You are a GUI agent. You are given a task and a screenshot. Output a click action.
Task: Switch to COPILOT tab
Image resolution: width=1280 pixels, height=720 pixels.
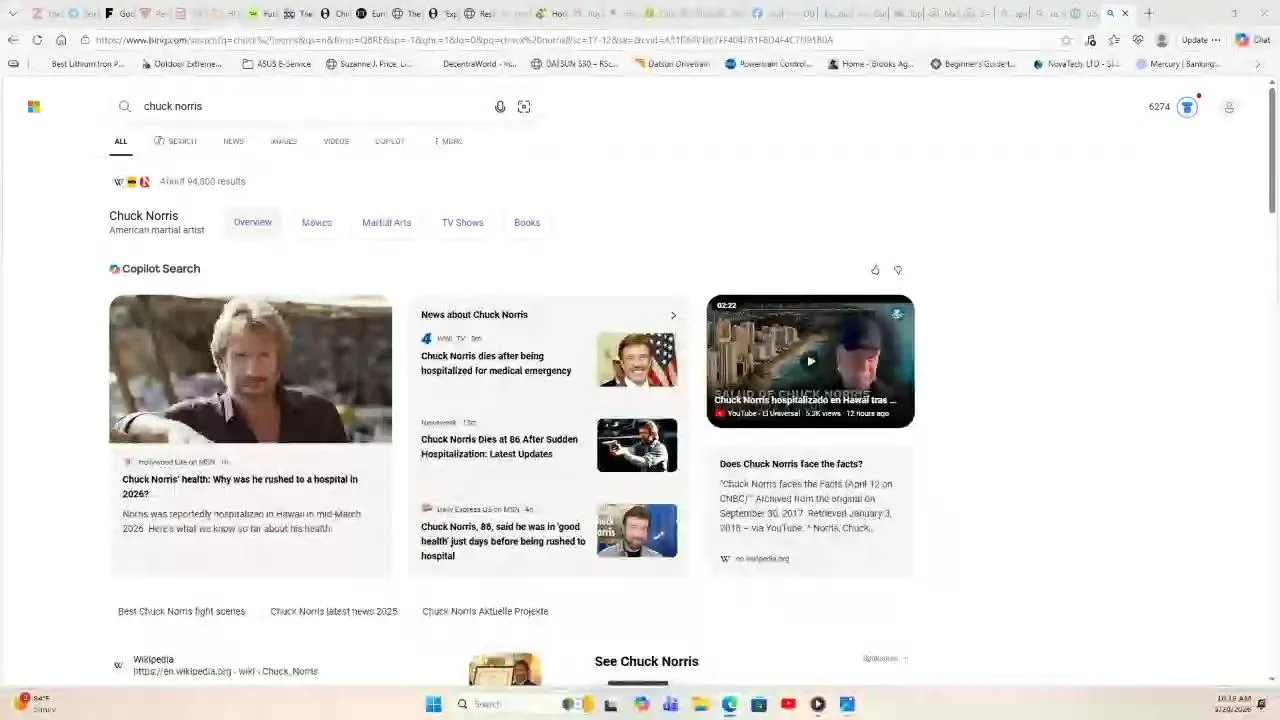[x=390, y=141]
